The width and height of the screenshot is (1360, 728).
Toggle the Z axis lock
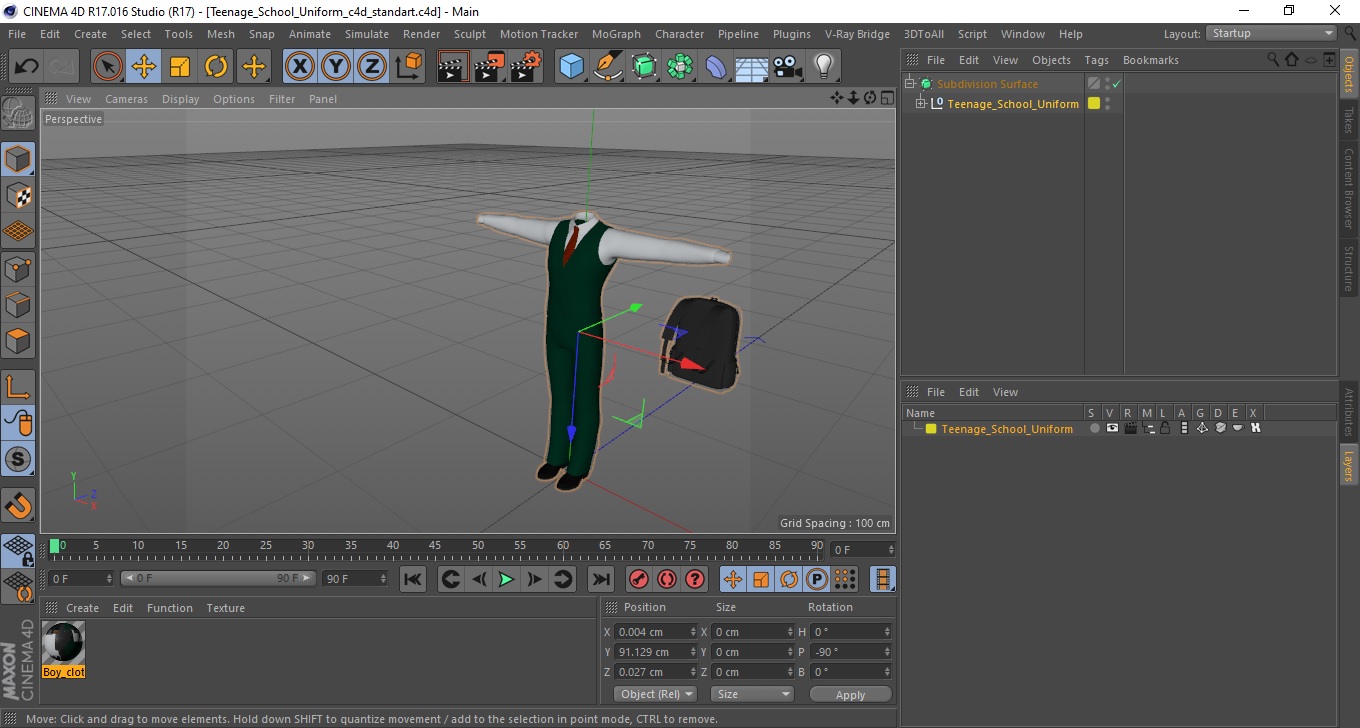(x=372, y=67)
